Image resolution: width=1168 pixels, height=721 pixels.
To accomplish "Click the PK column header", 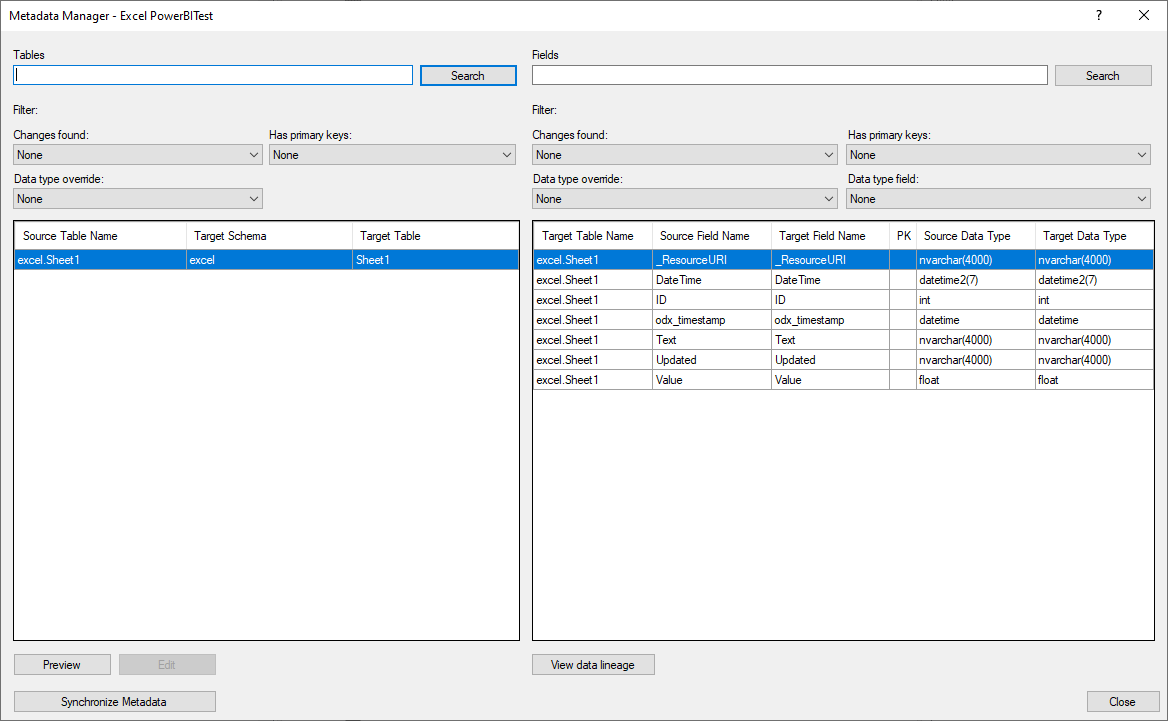I will 903,236.
